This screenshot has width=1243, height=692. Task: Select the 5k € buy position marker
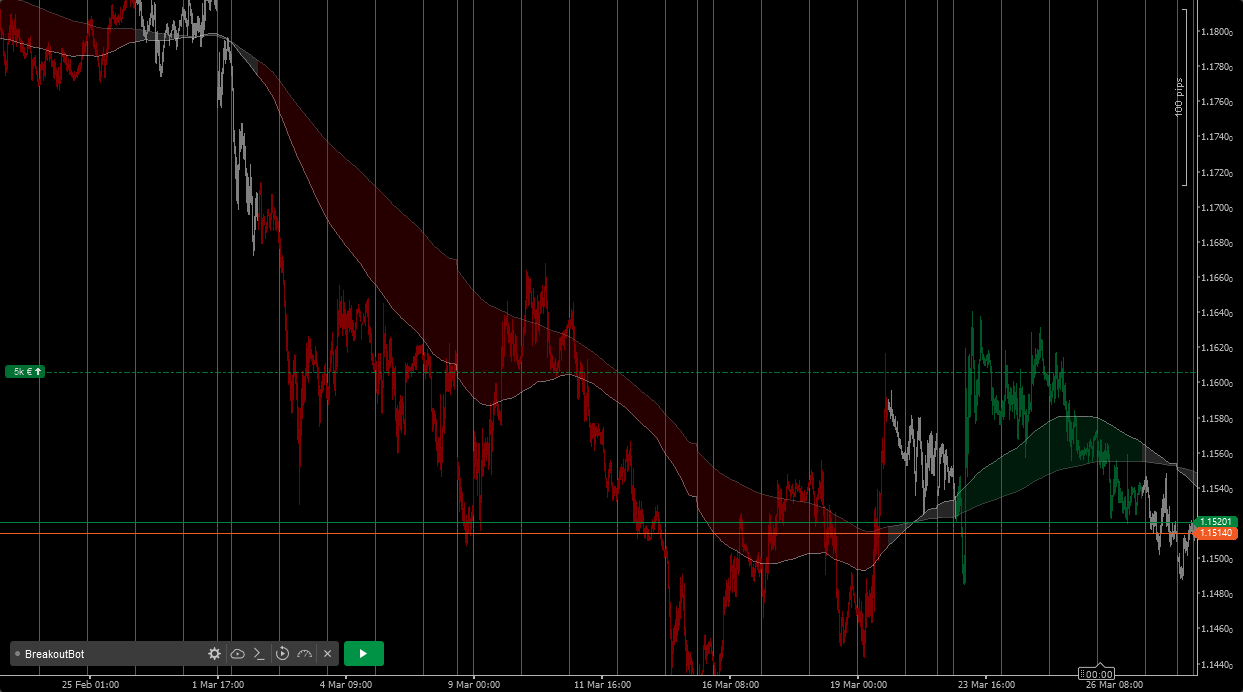[x=26, y=372]
